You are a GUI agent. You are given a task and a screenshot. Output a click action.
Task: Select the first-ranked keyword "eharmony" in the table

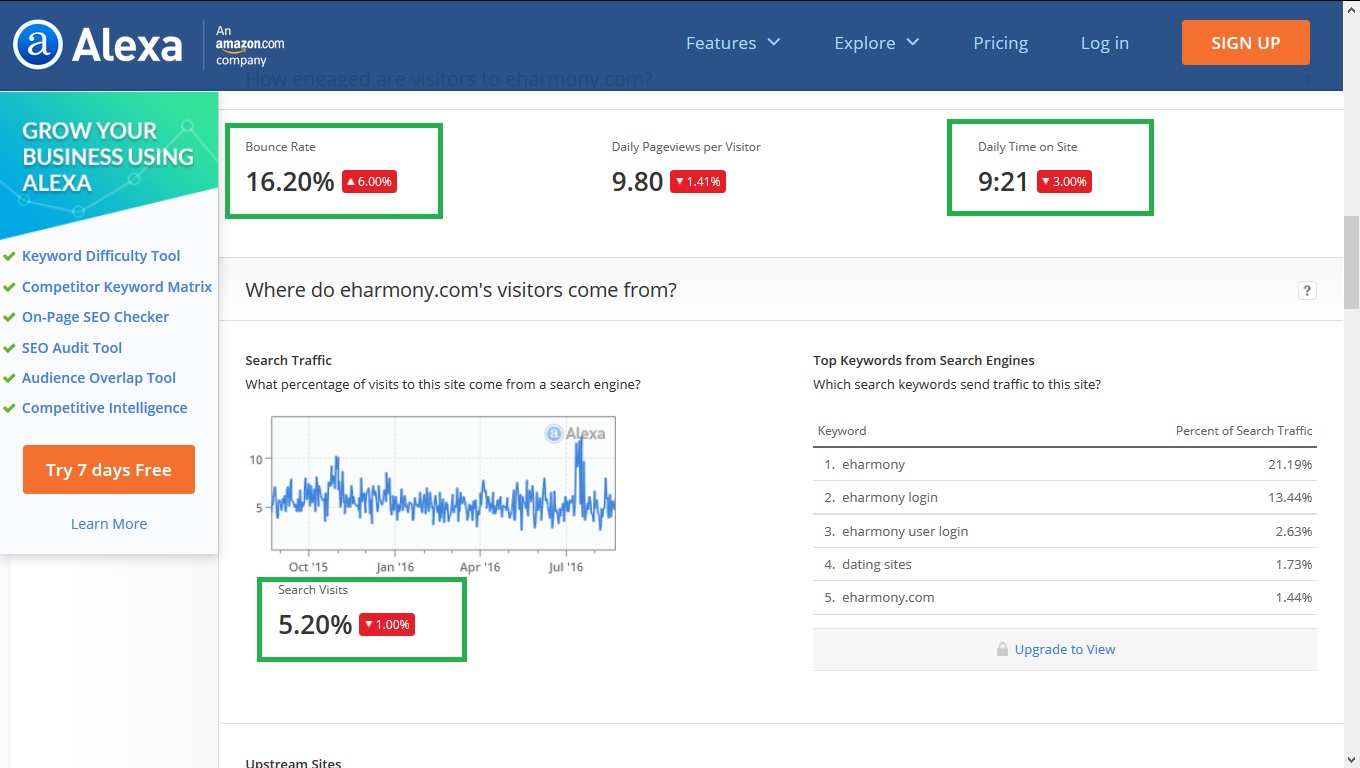point(874,464)
